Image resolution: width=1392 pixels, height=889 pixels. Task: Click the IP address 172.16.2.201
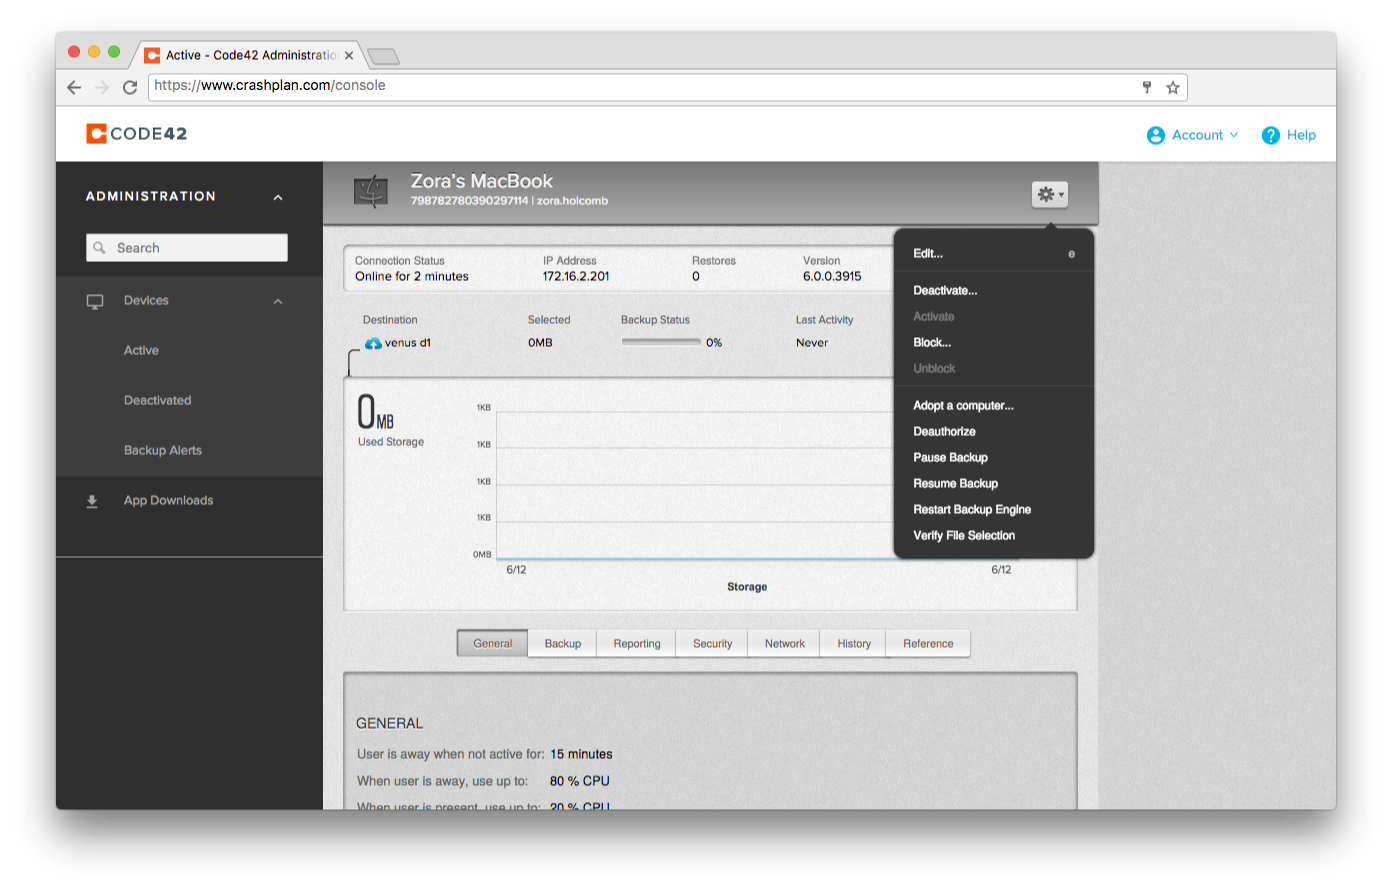click(x=576, y=277)
